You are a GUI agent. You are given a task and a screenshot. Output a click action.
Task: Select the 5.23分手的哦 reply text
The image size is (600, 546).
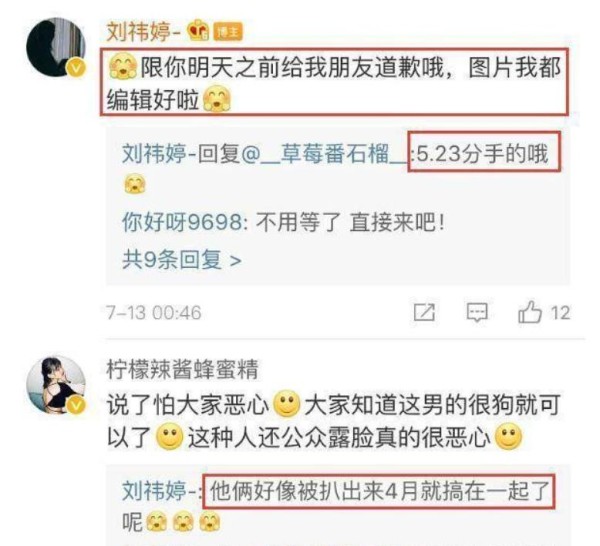(x=483, y=153)
